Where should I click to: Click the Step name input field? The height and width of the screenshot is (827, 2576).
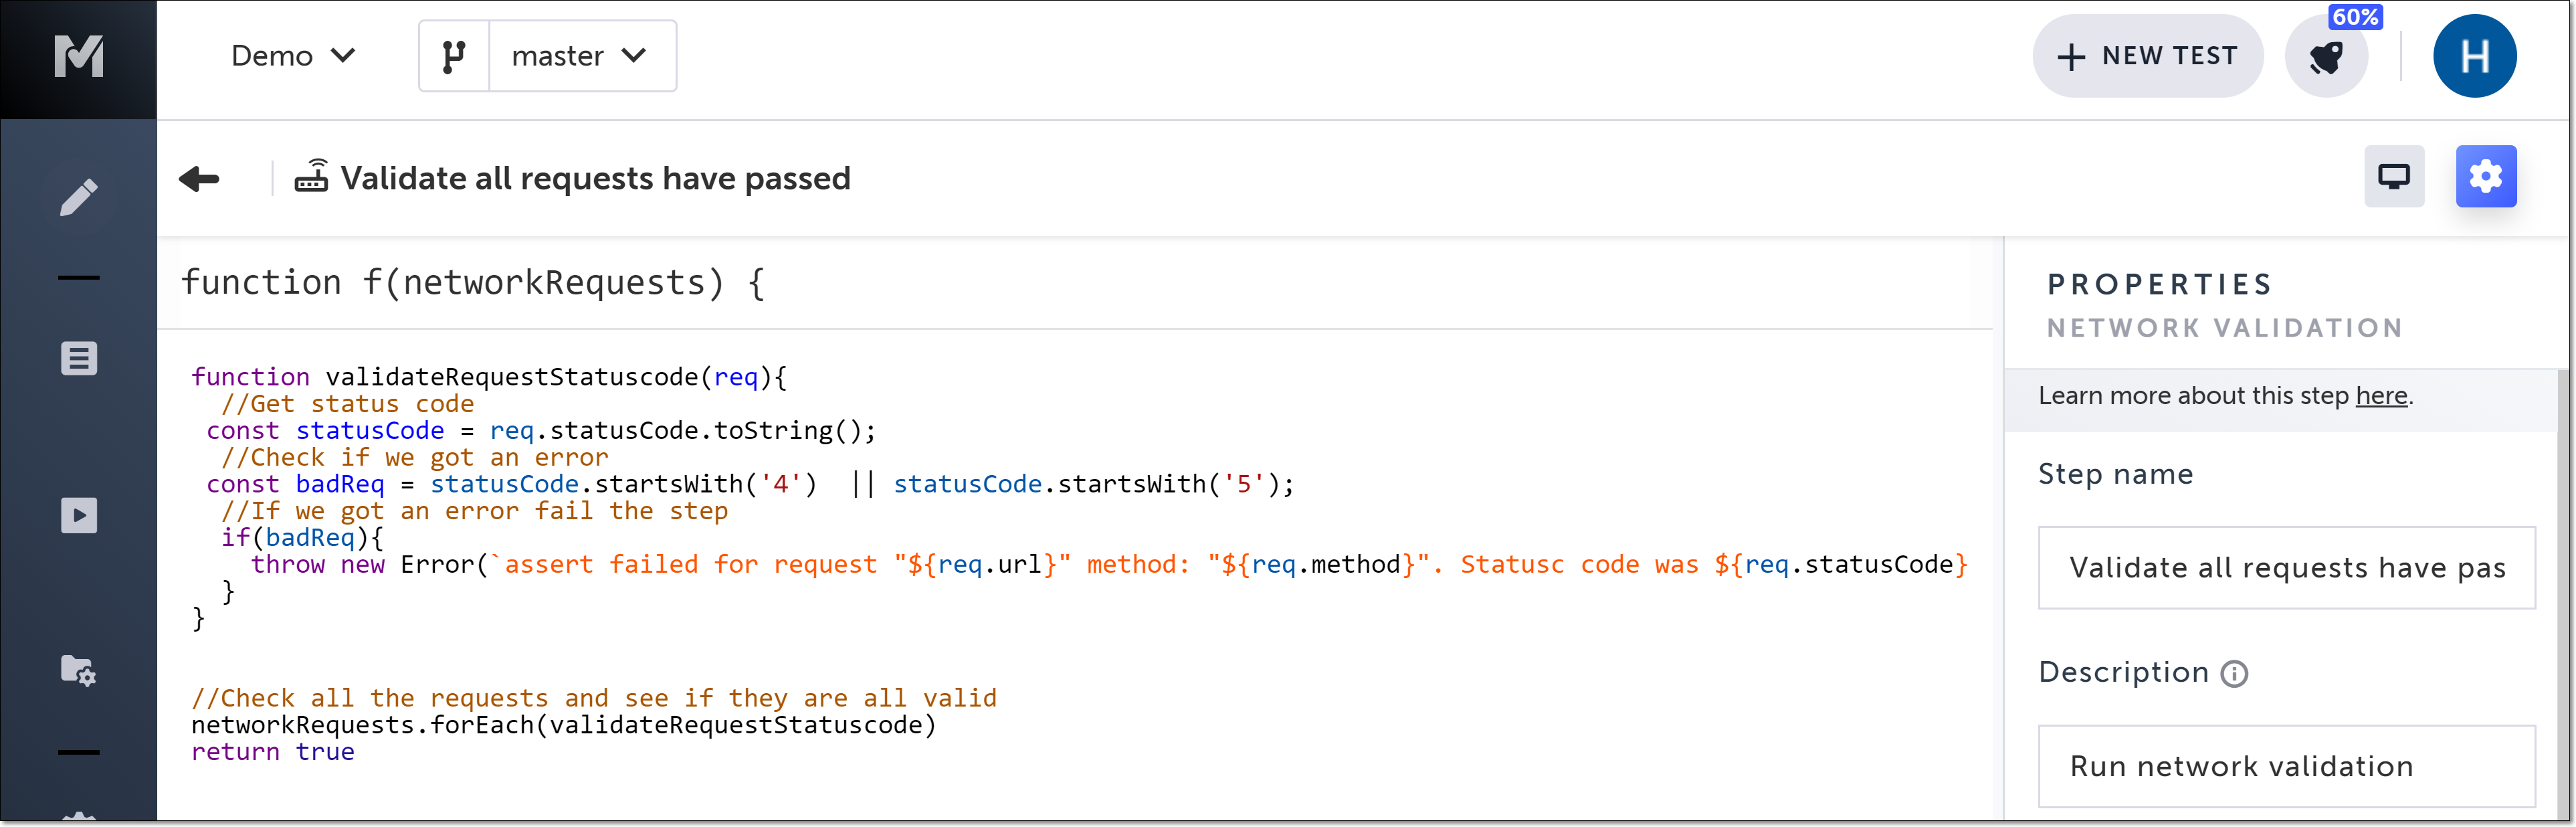(x=2286, y=568)
